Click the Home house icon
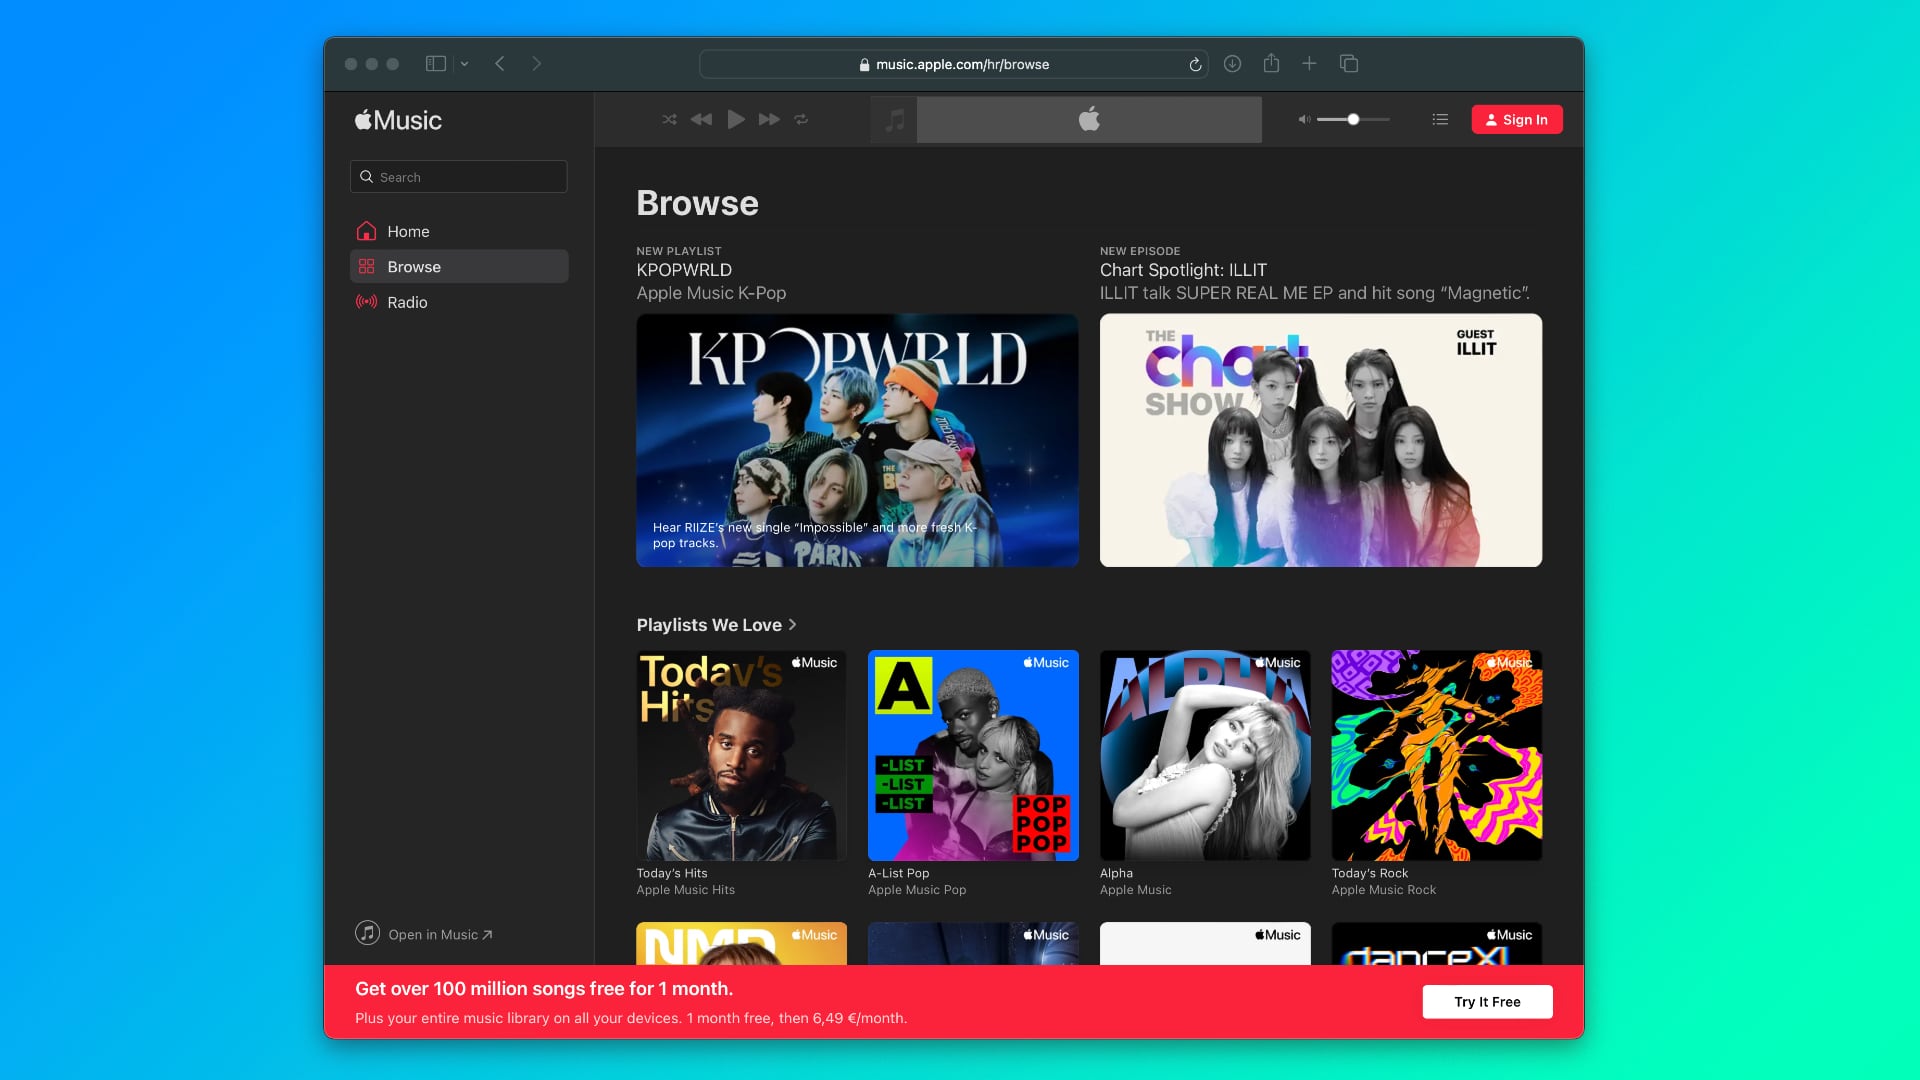This screenshot has height=1080, width=1920. (367, 231)
